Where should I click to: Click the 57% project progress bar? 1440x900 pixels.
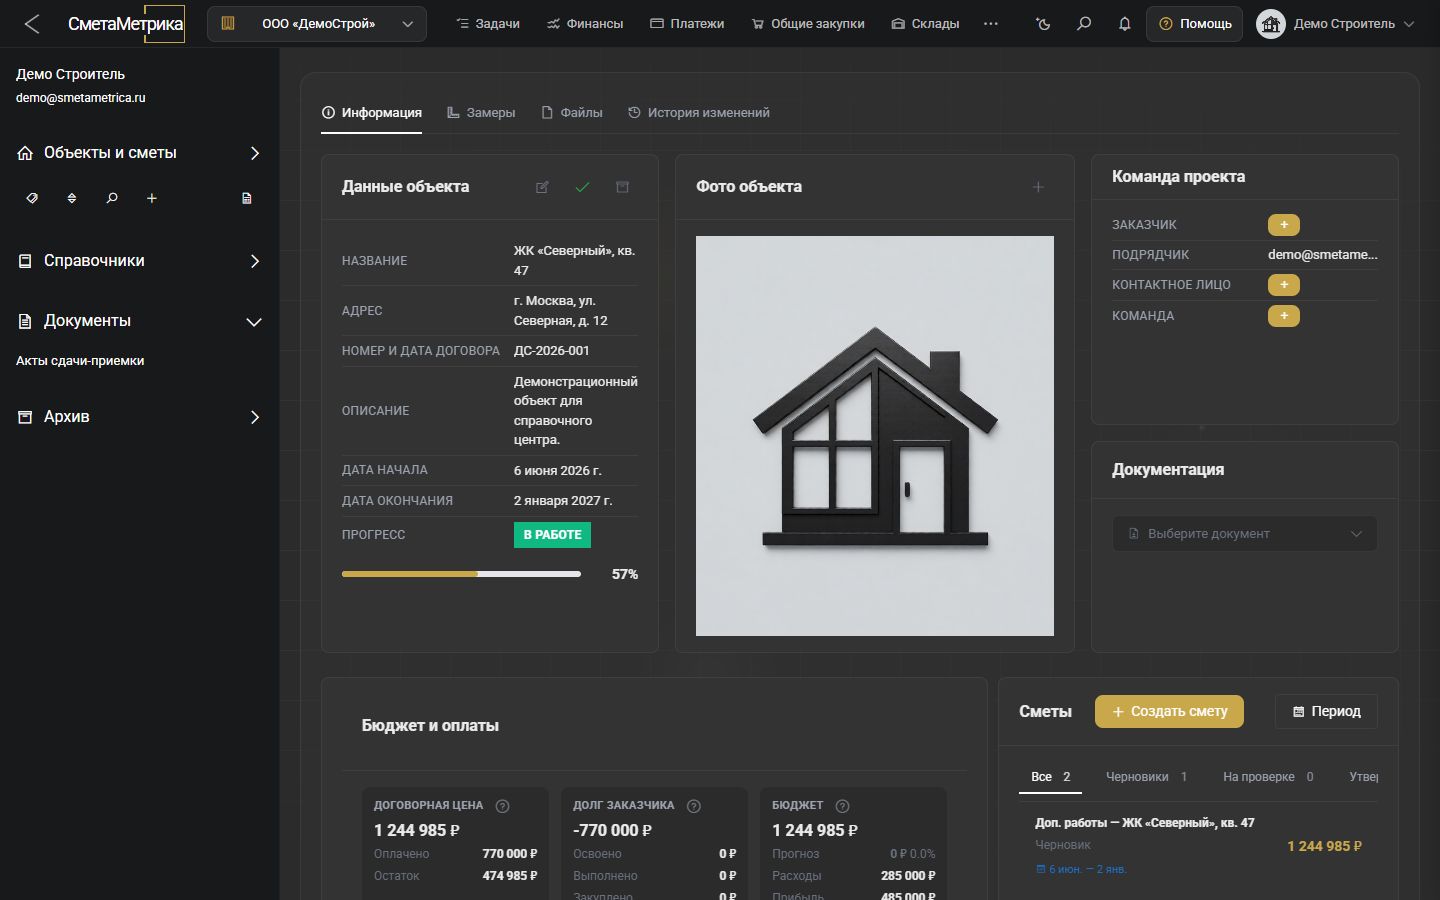pos(461,574)
